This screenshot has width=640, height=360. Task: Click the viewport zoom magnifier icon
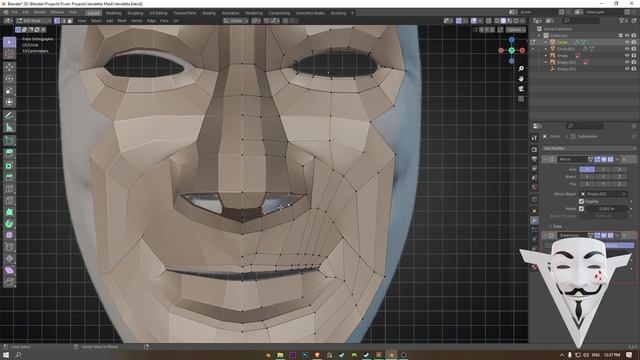(x=521, y=69)
